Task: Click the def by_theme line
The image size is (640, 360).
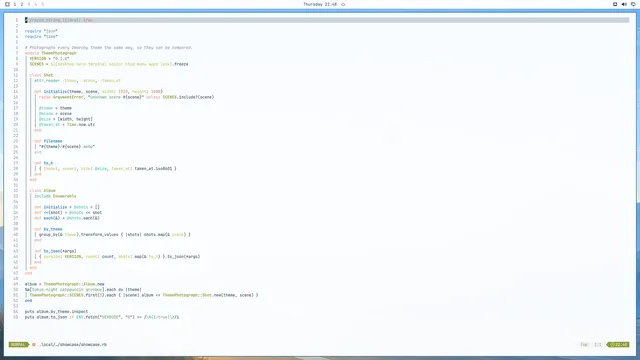Action: (x=48, y=229)
